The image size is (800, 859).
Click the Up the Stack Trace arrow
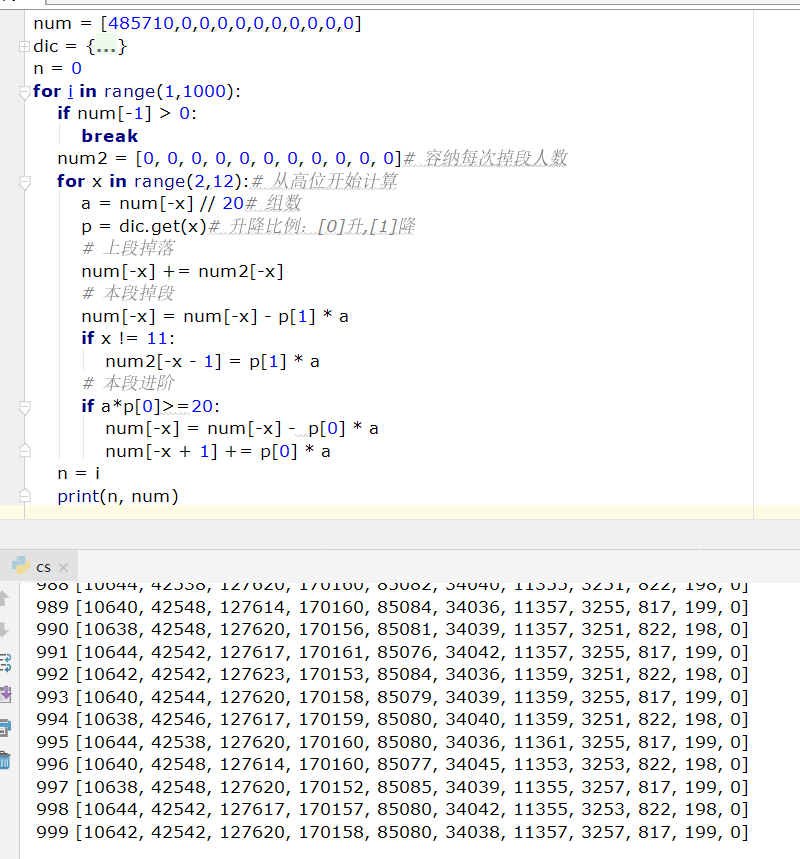click(x=5, y=598)
